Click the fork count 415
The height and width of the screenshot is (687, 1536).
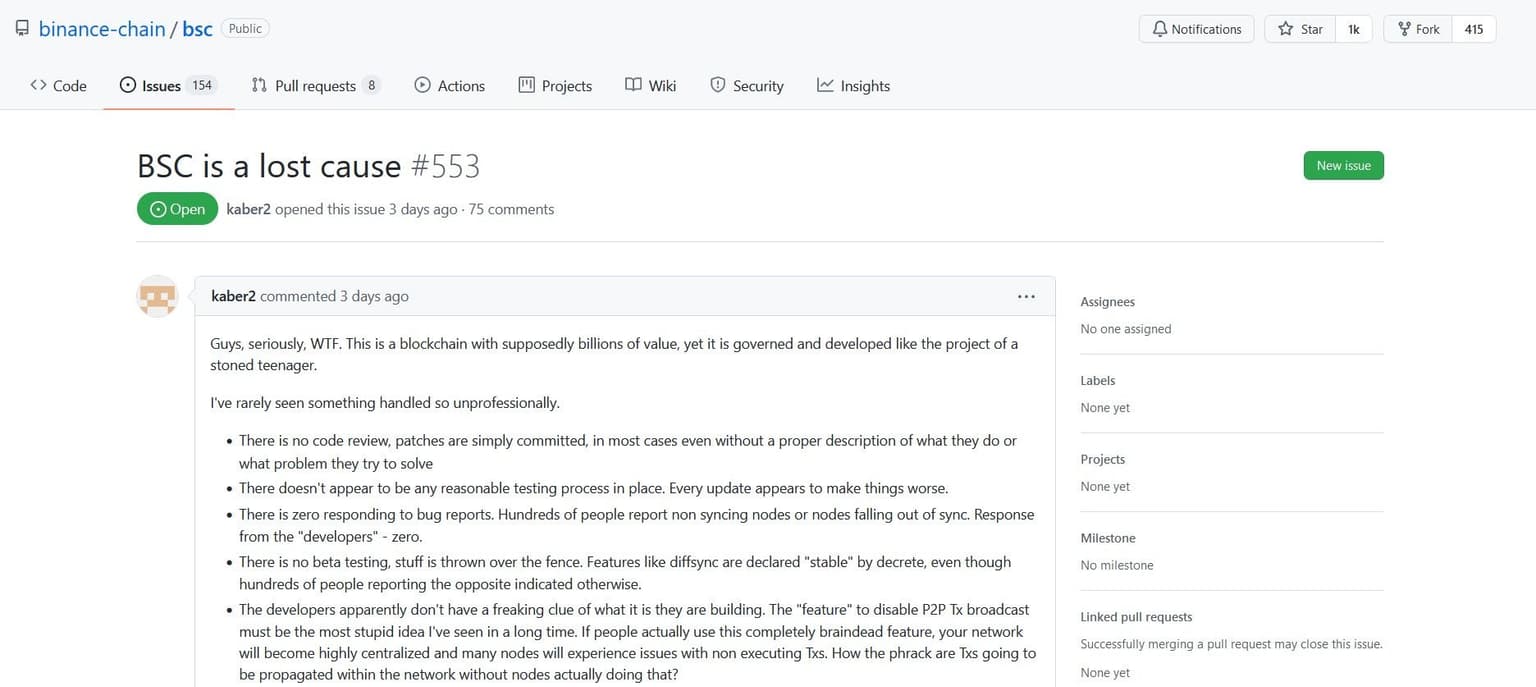1474,29
